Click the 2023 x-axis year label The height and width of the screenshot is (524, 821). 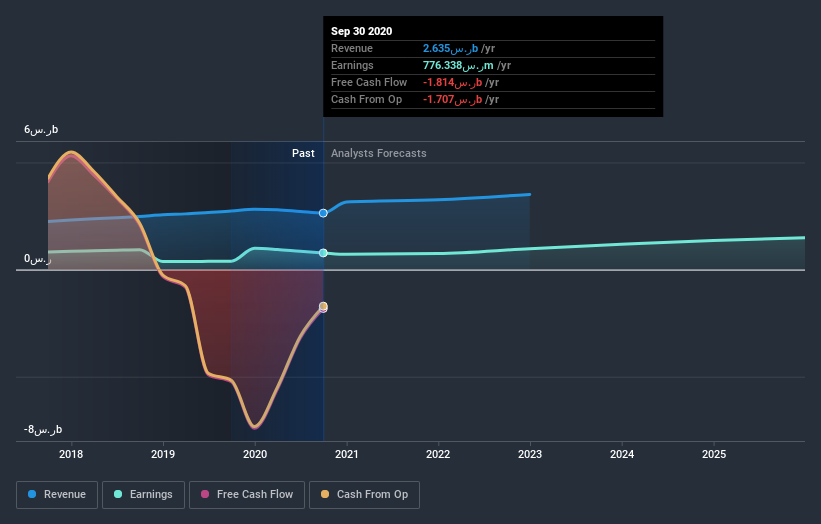coord(530,454)
